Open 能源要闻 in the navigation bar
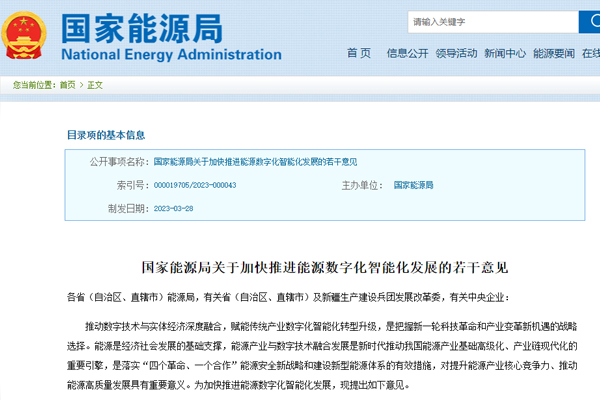This screenshot has width=600, height=400. coord(553,54)
